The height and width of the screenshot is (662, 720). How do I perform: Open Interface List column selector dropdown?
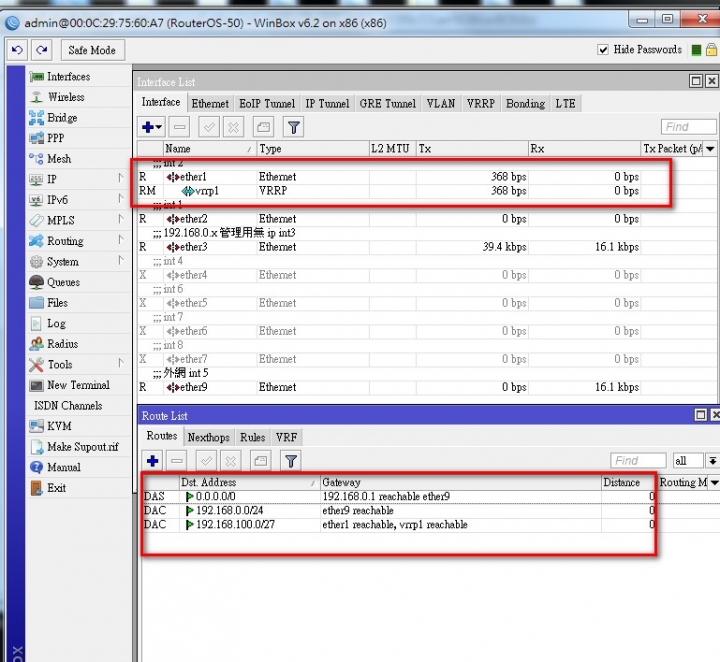click(x=710, y=149)
